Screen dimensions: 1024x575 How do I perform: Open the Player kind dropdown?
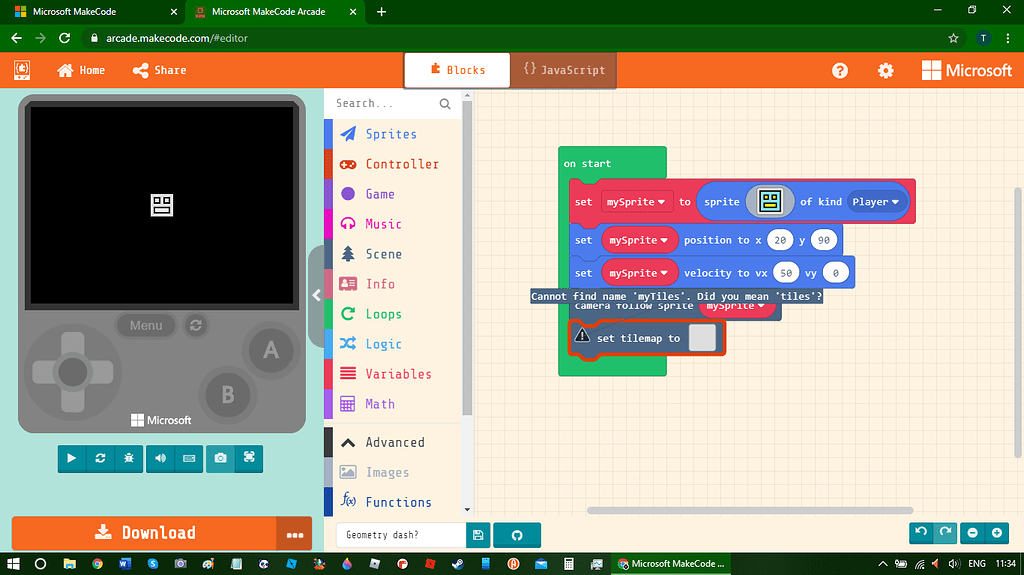[x=875, y=202]
